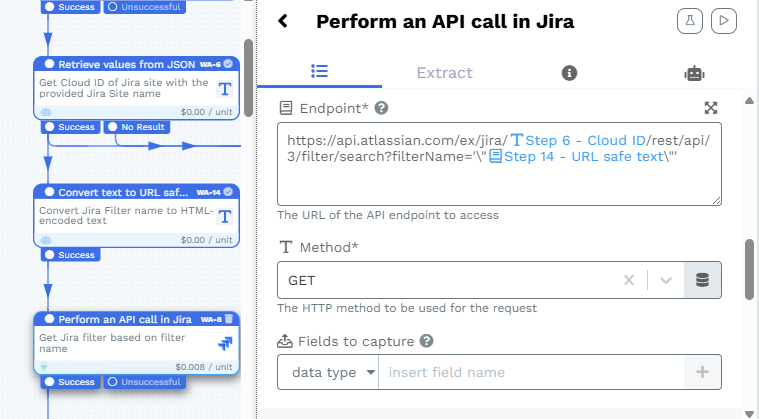Select the list settings tab

(319, 73)
